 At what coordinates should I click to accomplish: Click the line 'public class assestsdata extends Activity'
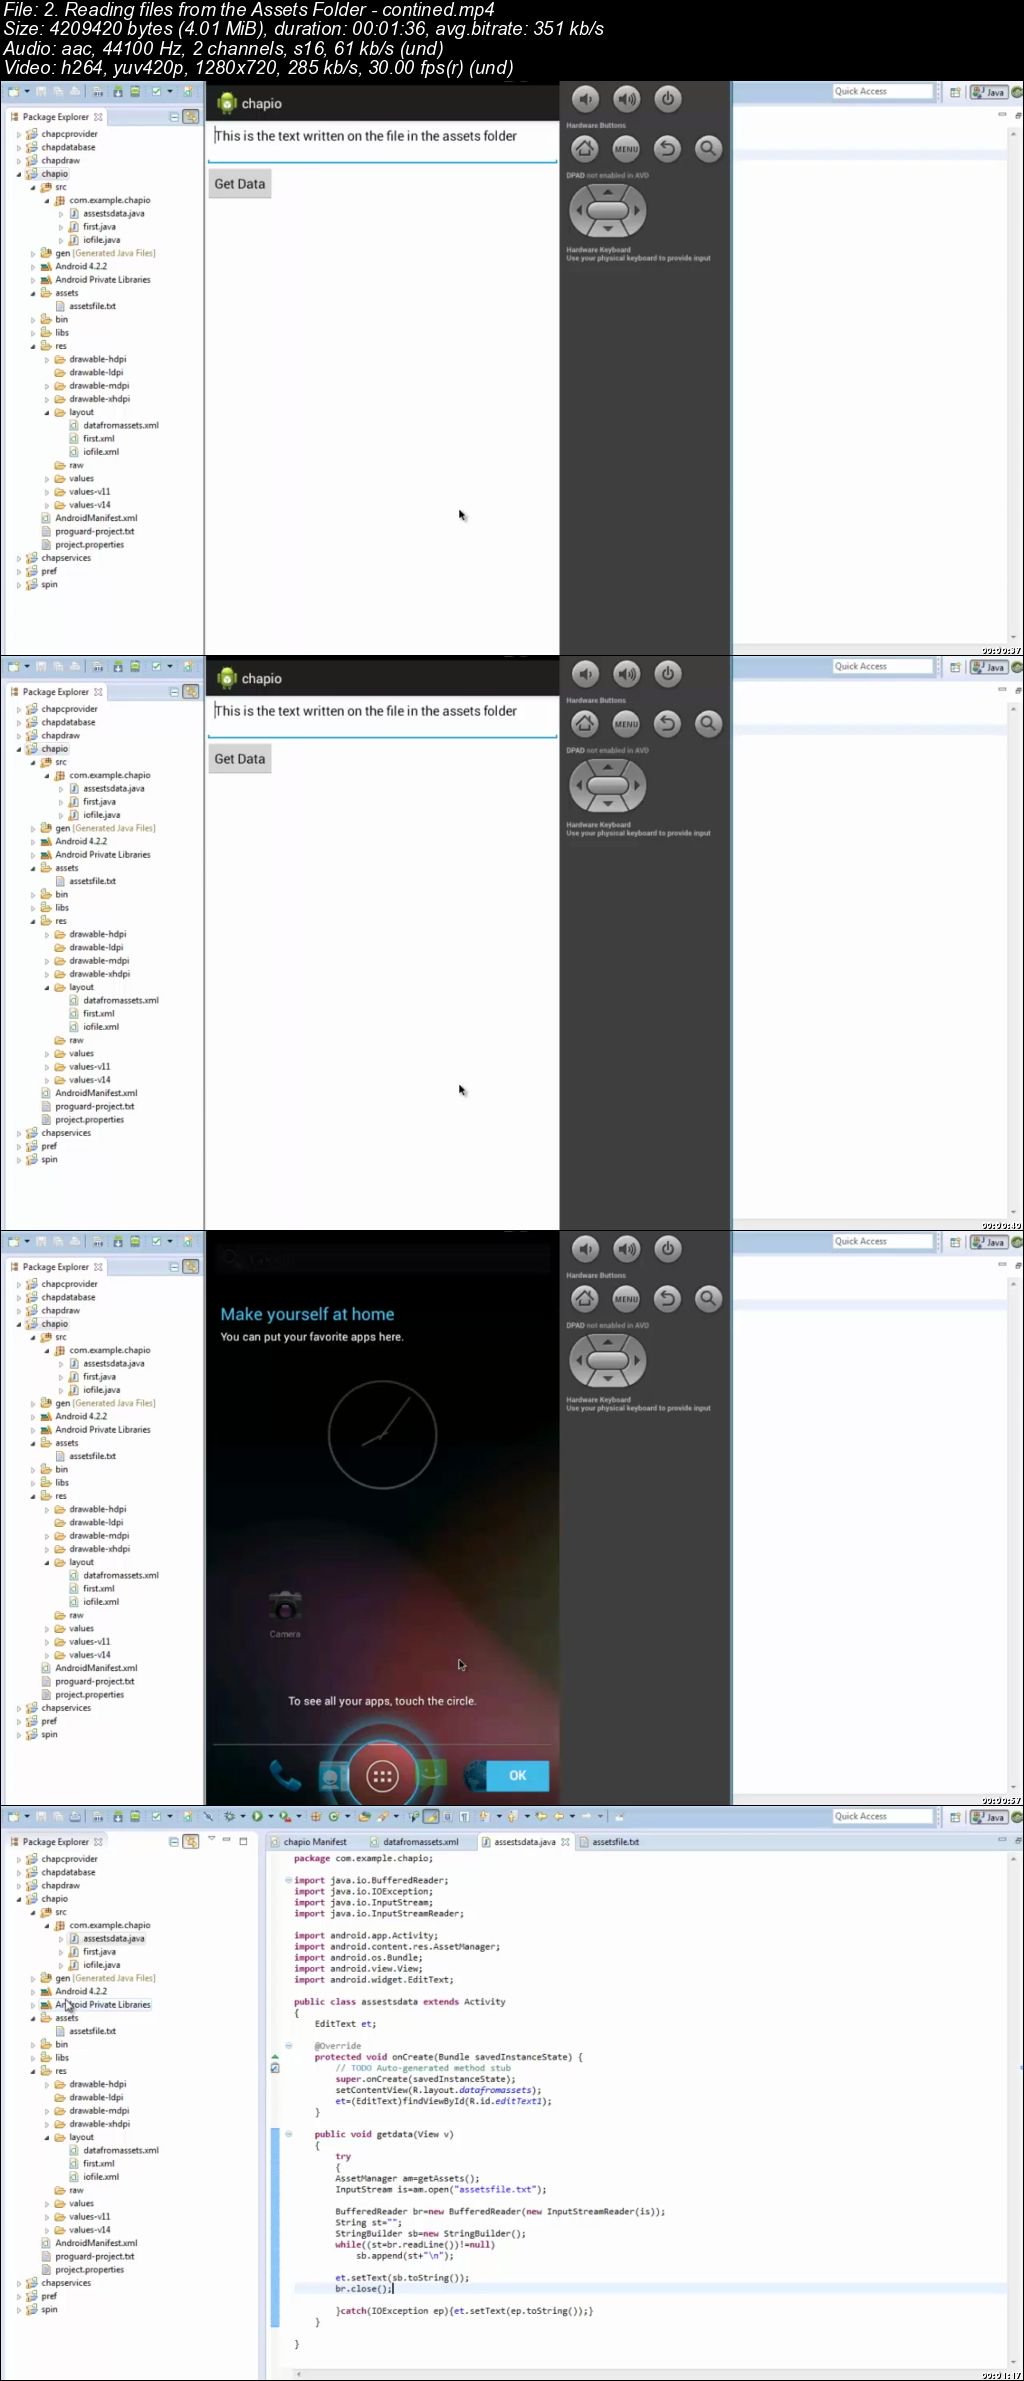click(x=400, y=2001)
